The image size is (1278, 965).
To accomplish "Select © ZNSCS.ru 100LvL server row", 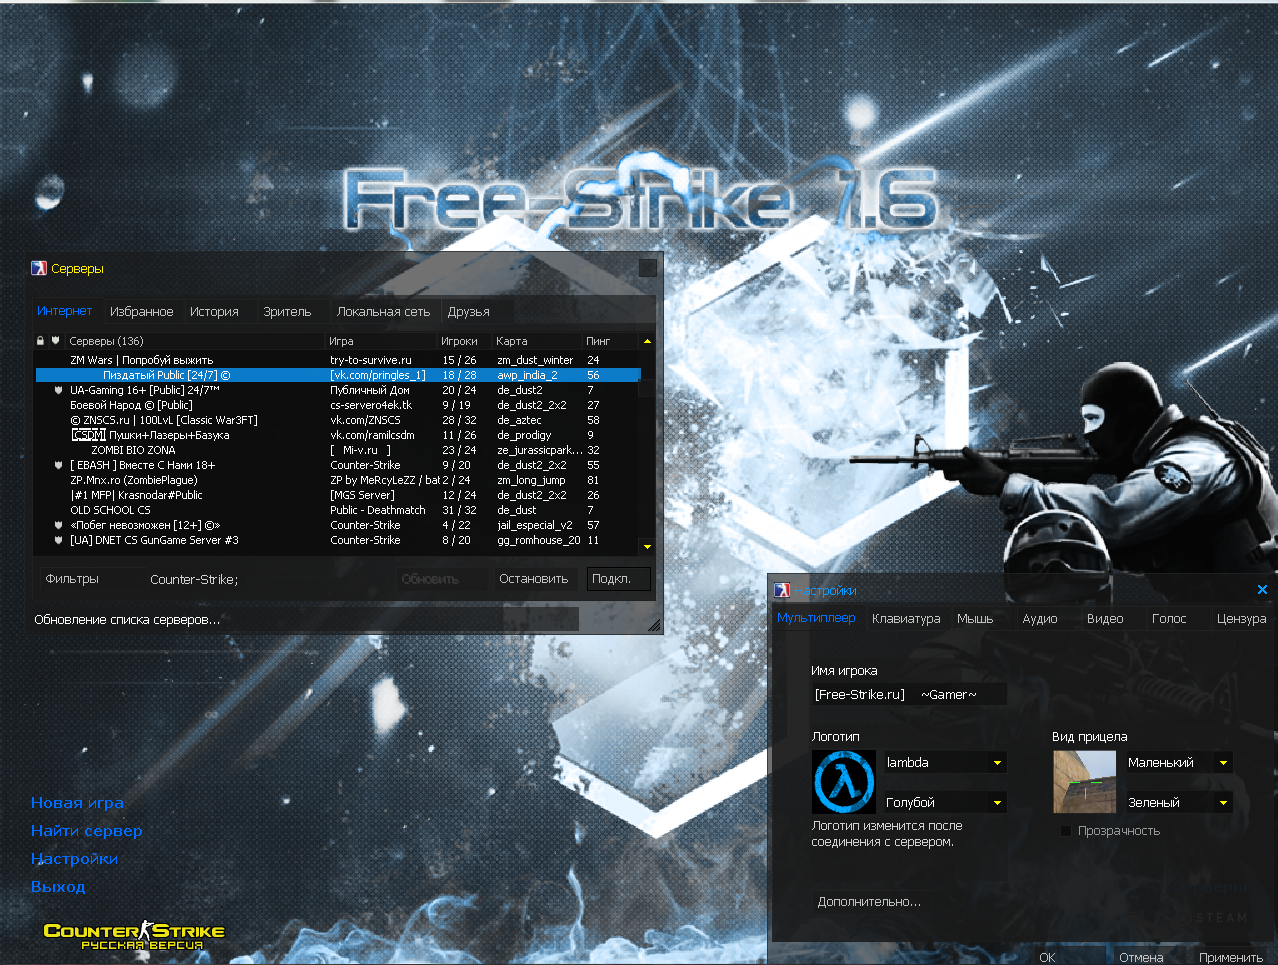I will (338, 420).
